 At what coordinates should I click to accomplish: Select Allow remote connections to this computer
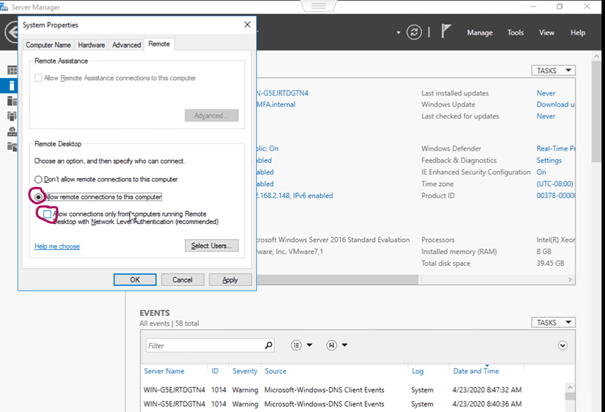pos(39,196)
